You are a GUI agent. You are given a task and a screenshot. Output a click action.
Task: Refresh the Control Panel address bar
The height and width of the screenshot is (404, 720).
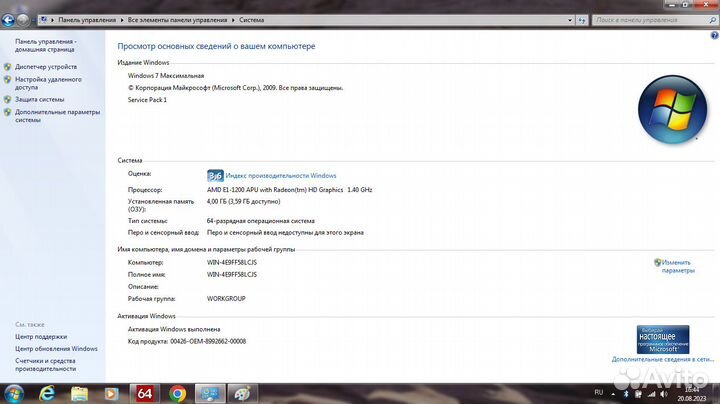(x=582, y=20)
